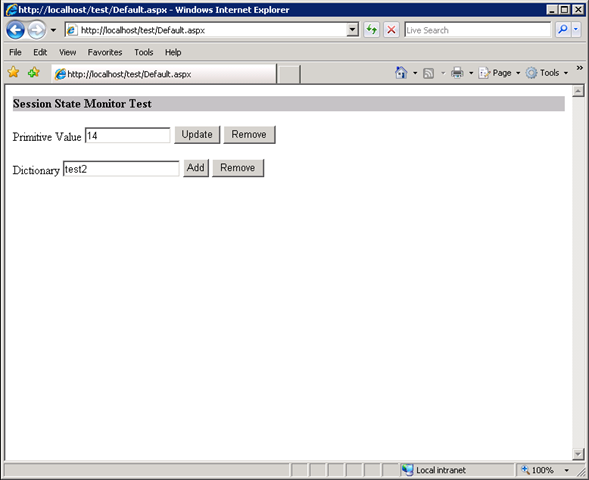Click the RSS feeds icon
Viewport: 589px width, 480px height.
coord(429,73)
